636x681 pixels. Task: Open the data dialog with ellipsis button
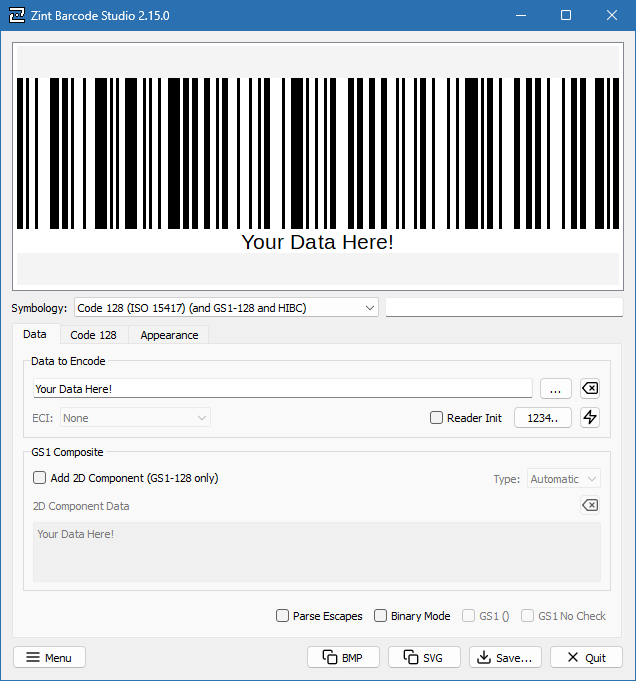tap(555, 388)
